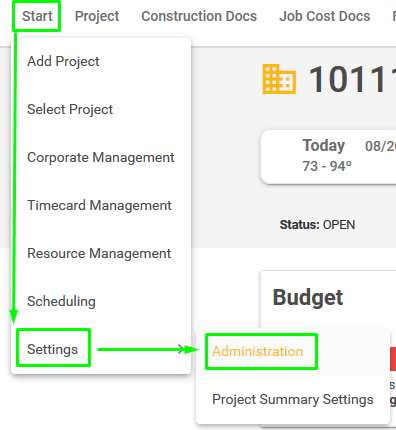Screen dimensions: 396x430
Task: Open Resource Management
Action: click(101, 253)
